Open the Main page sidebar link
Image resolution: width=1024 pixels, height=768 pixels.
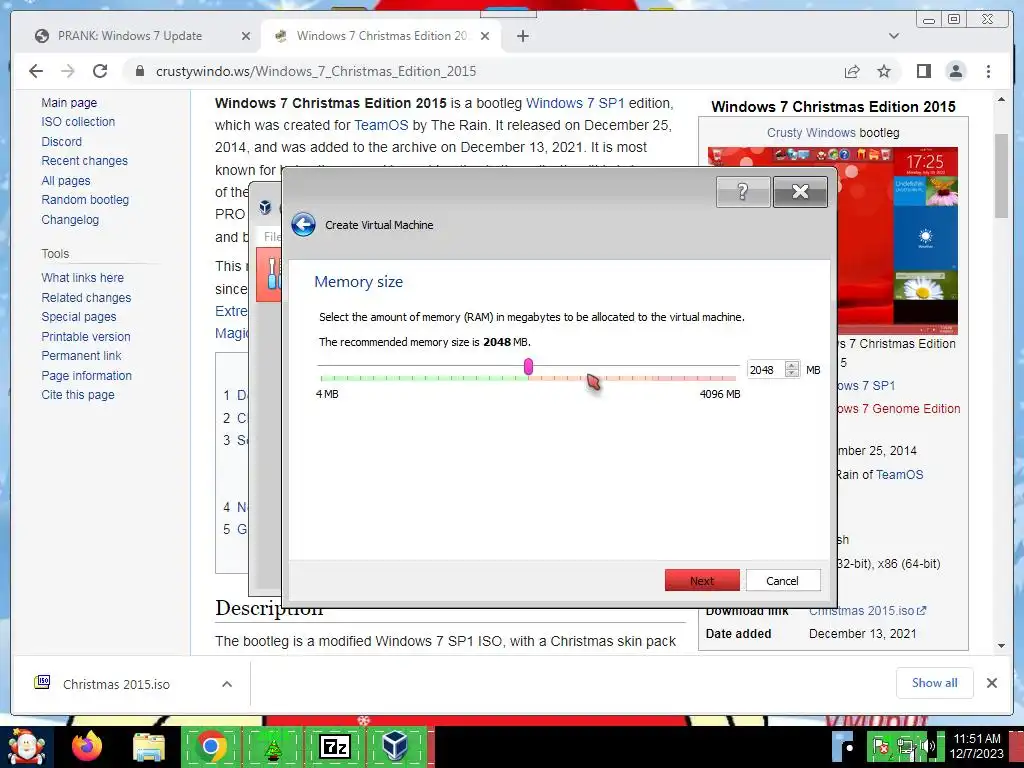pos(69,103)
